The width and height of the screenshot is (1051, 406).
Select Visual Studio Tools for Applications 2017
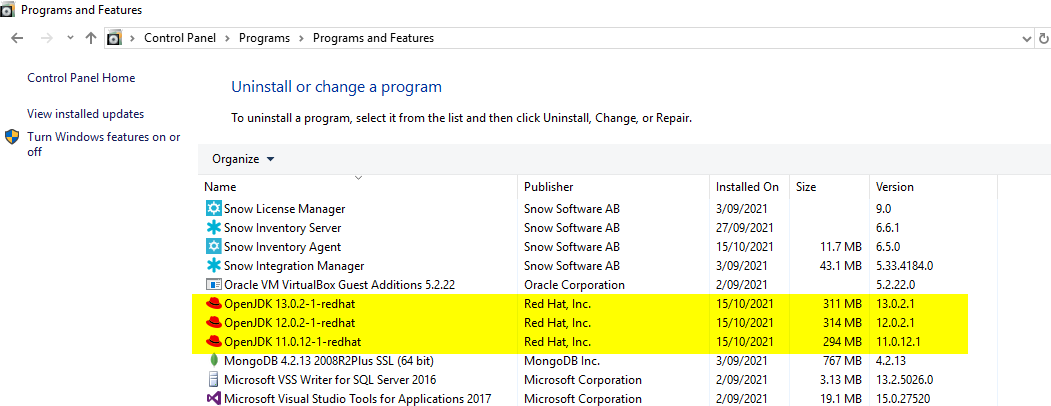click(357, 399)
